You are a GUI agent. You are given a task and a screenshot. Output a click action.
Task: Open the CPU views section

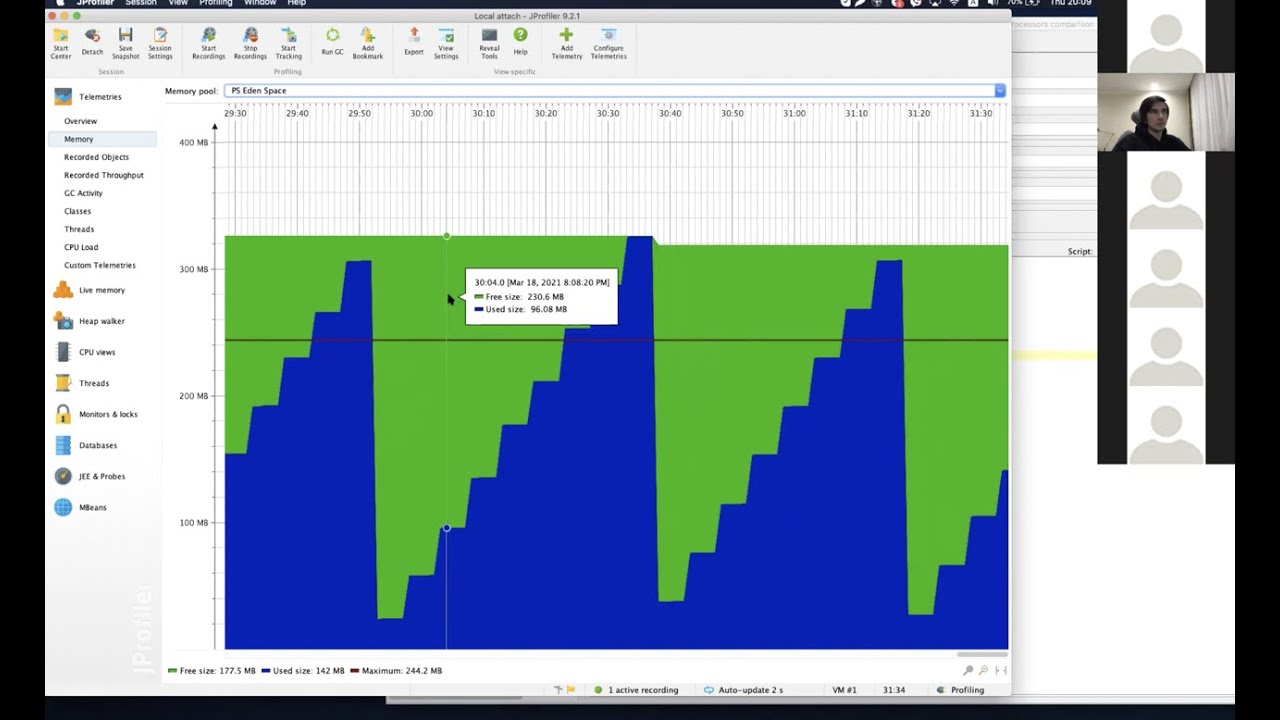tap(85, 352)
